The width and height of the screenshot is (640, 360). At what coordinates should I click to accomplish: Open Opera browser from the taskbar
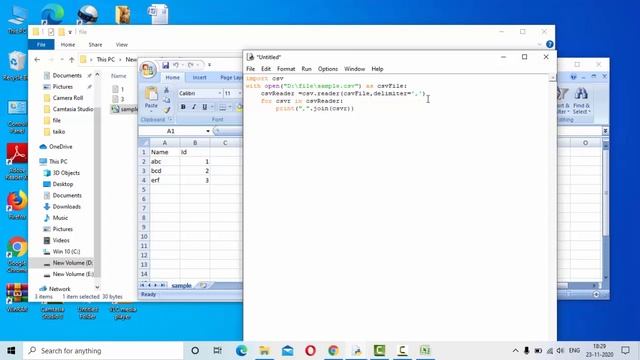click(310, 351)
